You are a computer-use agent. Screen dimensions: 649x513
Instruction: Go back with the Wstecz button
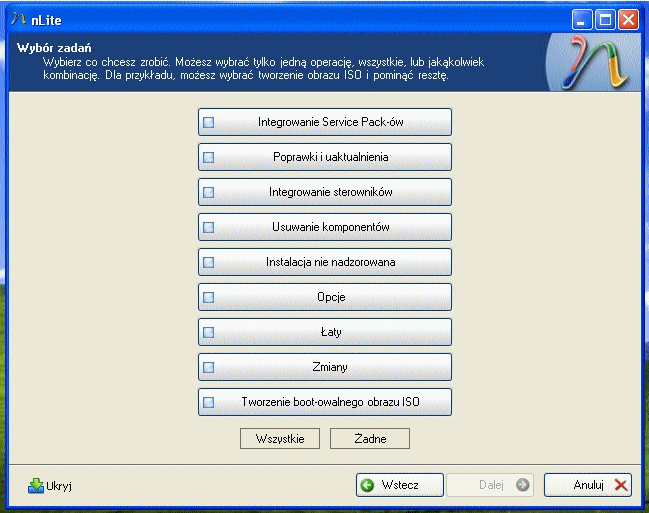[x=400, y=485]
